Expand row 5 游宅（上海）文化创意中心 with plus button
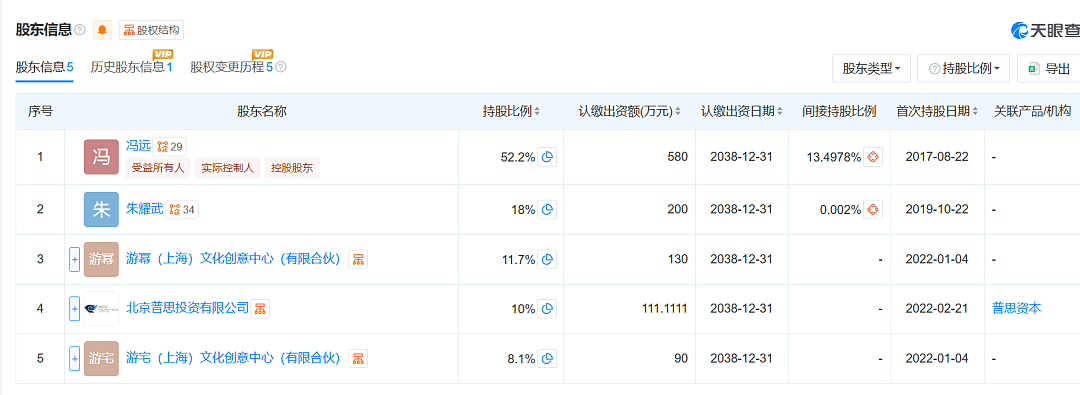Viewport: 1080px width, 395px height. [x=74, y=358]
